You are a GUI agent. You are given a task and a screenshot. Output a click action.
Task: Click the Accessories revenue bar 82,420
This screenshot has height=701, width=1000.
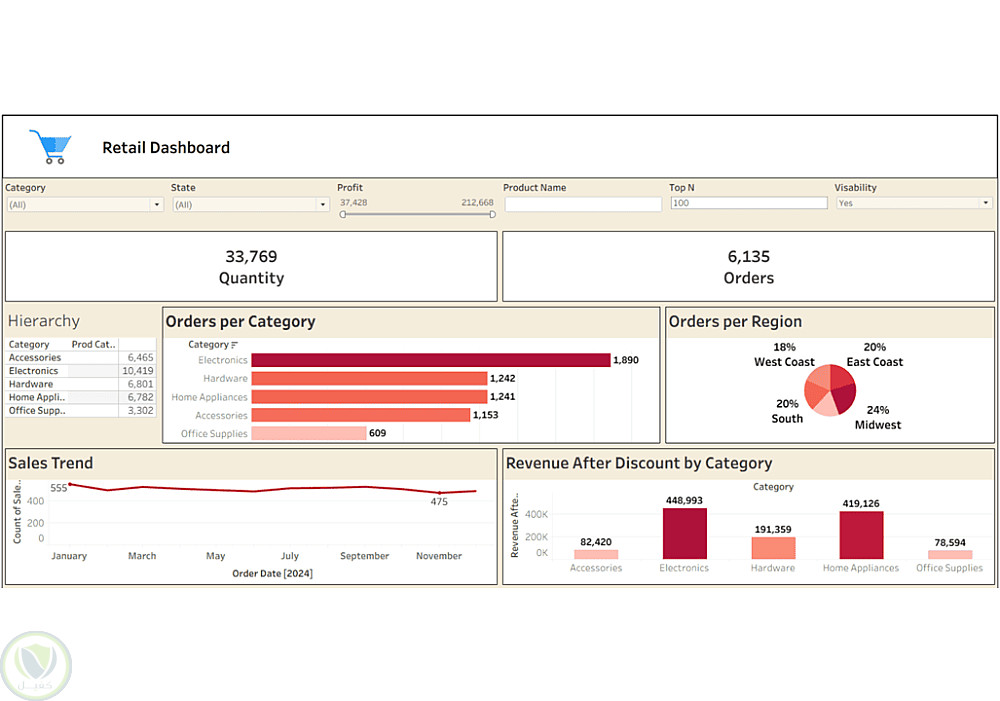pyautogui.click(x=596, y=554)
